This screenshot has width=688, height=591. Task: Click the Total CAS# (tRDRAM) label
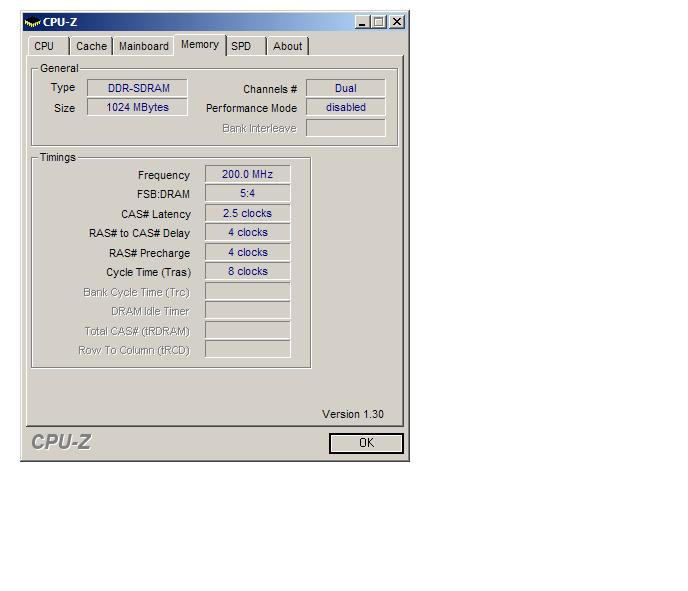137,331
